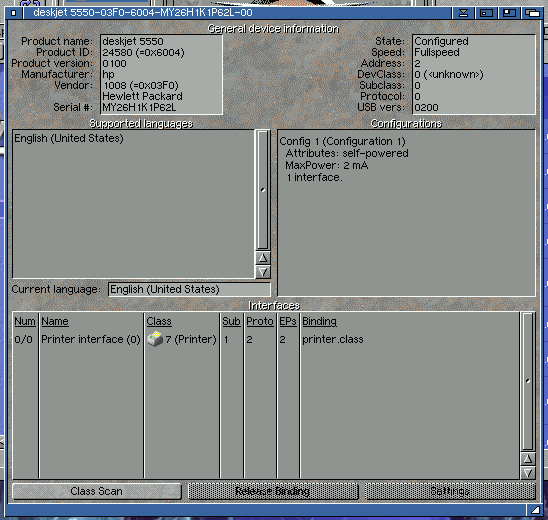
Task: Click Attributes: self-powered line
Action: coord(347,153)
